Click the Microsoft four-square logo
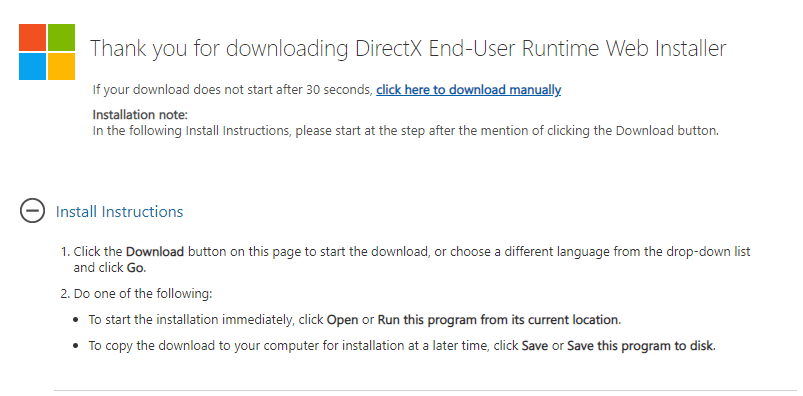803x396 pixels. 47,52
